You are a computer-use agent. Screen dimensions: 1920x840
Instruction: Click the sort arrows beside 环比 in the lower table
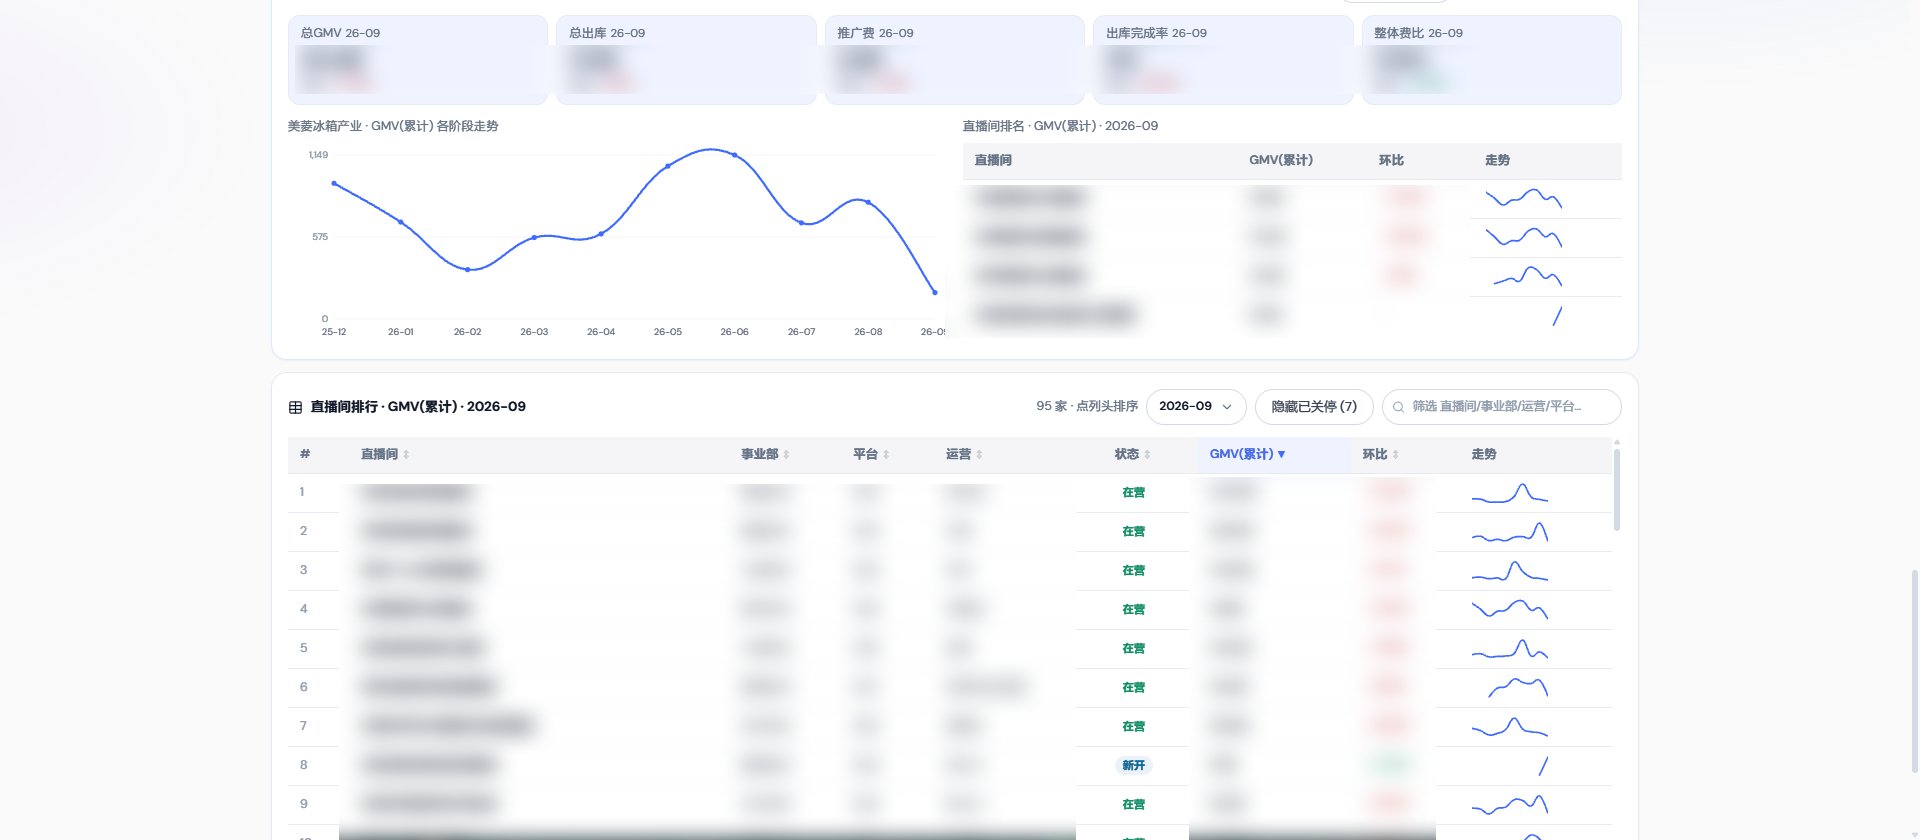(1395, 455)
